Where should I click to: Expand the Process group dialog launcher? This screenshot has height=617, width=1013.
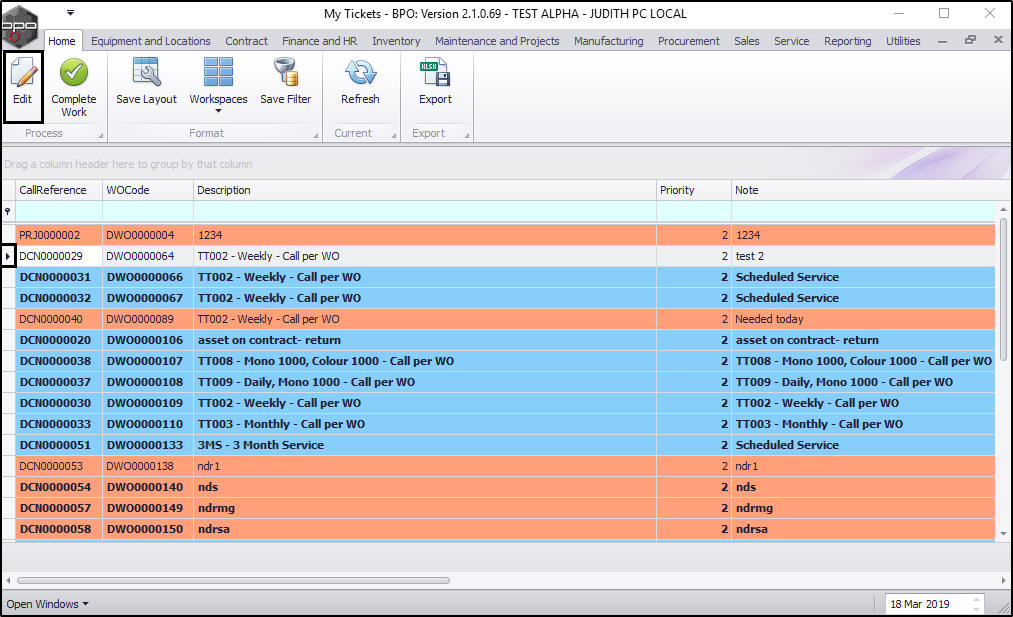100,134
